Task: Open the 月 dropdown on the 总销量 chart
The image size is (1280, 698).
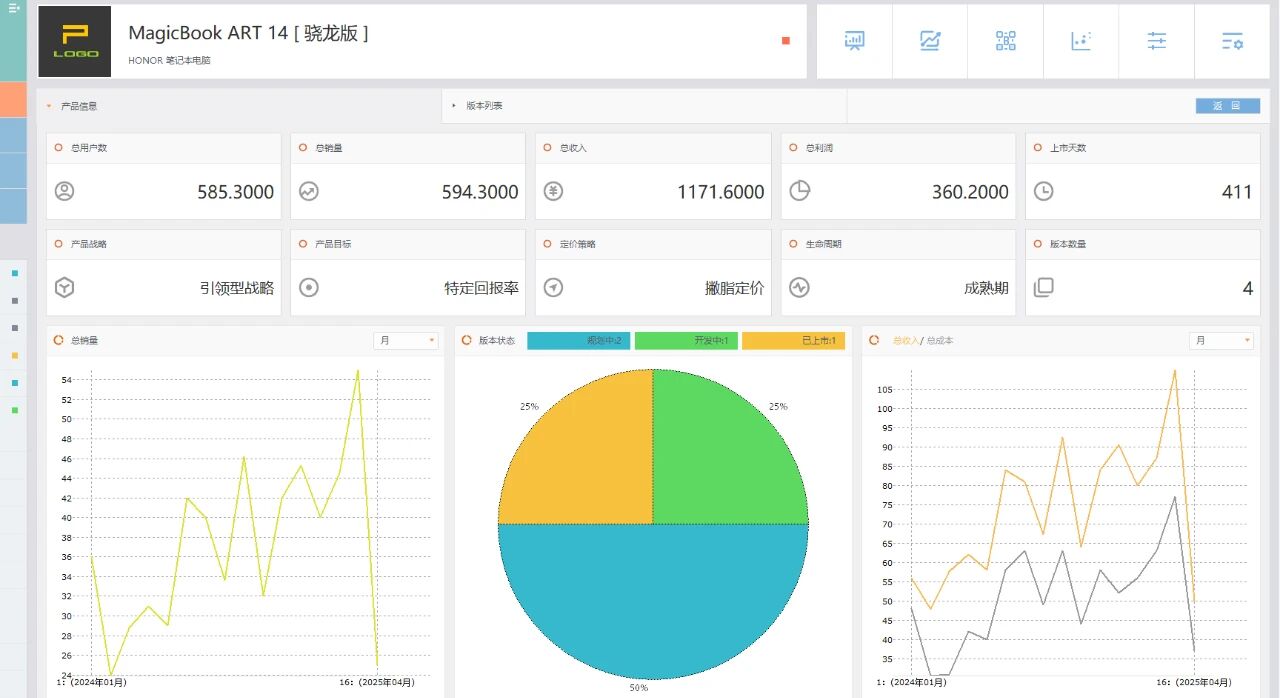Action: pos(405,340)
